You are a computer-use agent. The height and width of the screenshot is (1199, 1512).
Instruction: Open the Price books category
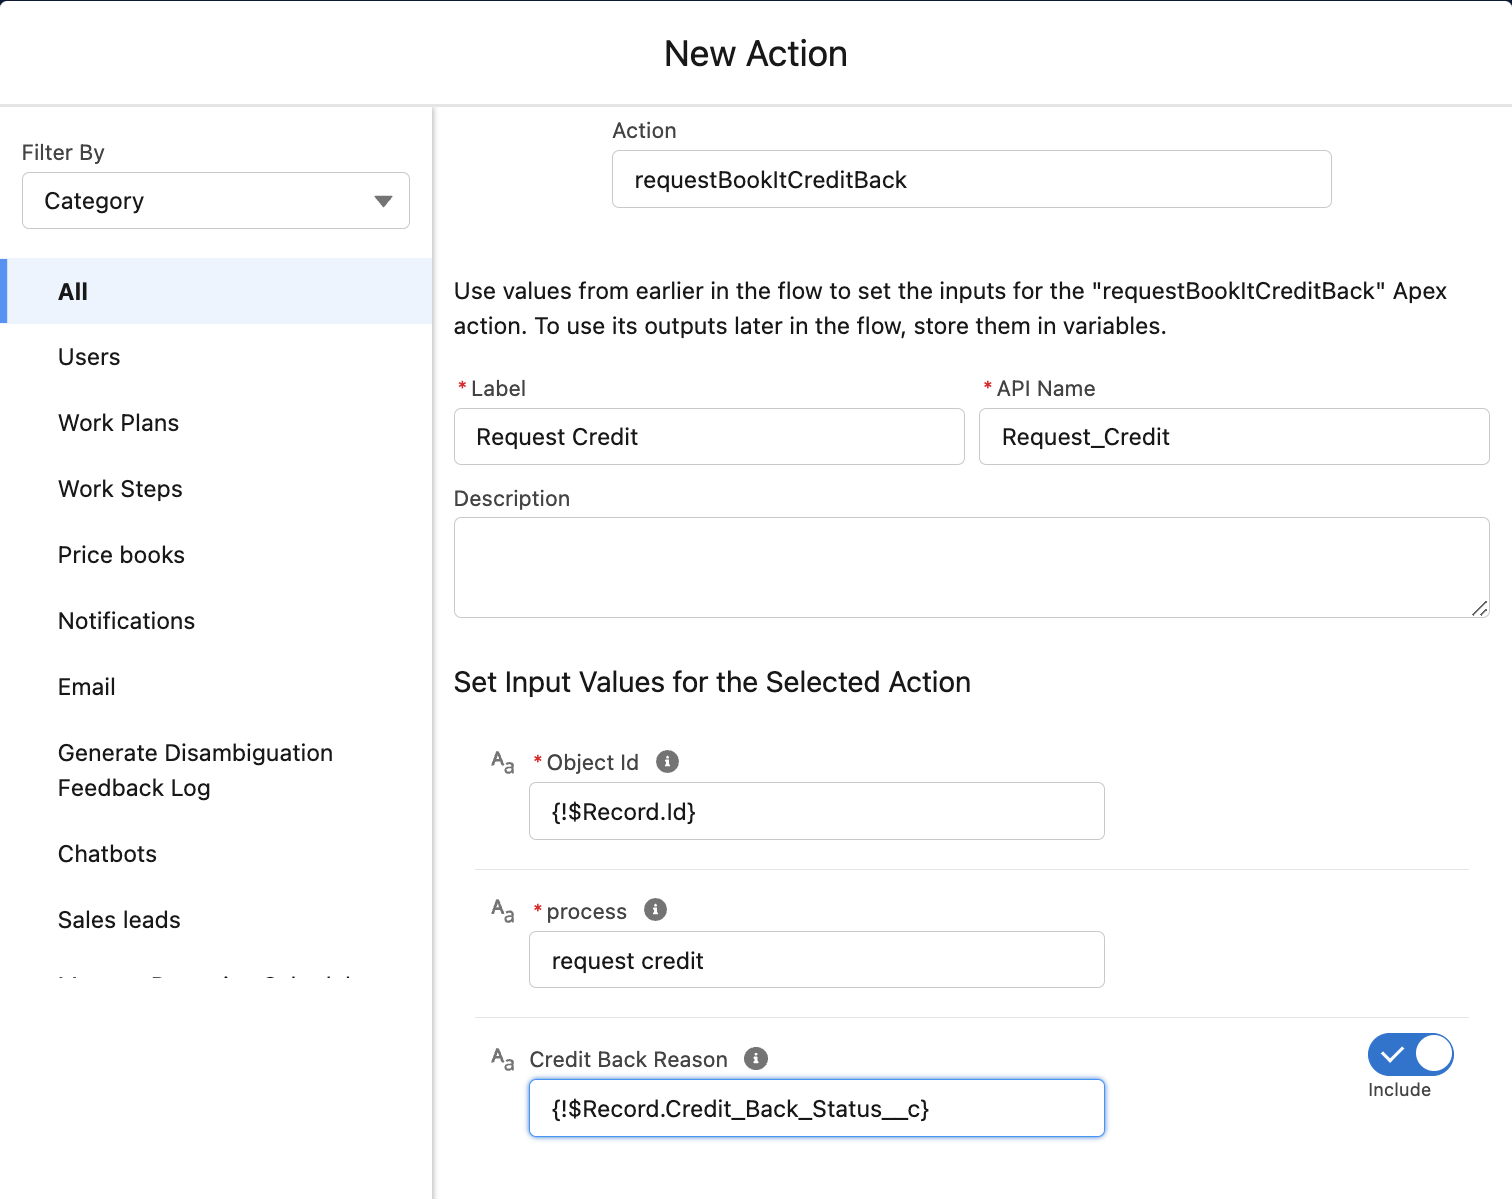pyautogui.click(x=121, y=555)
